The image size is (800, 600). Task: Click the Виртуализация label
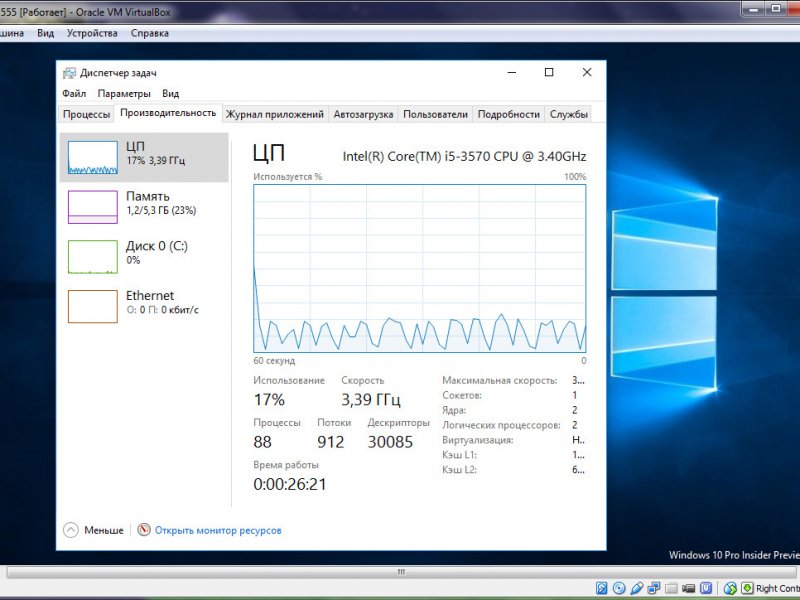(x=478, y=440)
